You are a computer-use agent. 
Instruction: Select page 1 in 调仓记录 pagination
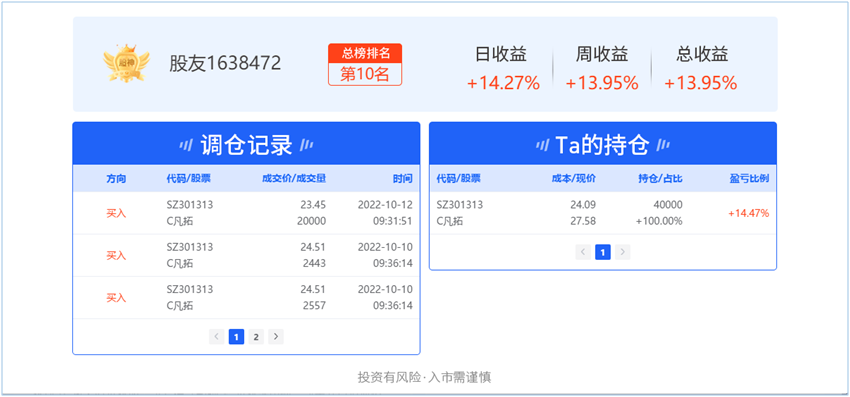coord(236,337)
